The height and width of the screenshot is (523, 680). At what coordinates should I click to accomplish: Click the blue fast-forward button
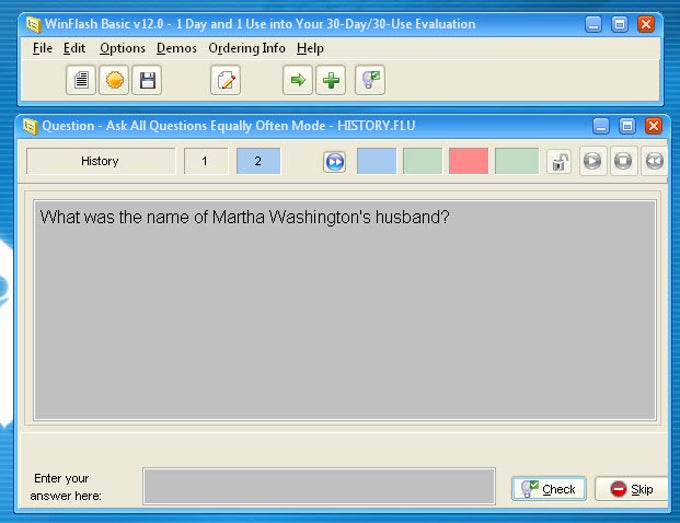click(x=334, y=162)
